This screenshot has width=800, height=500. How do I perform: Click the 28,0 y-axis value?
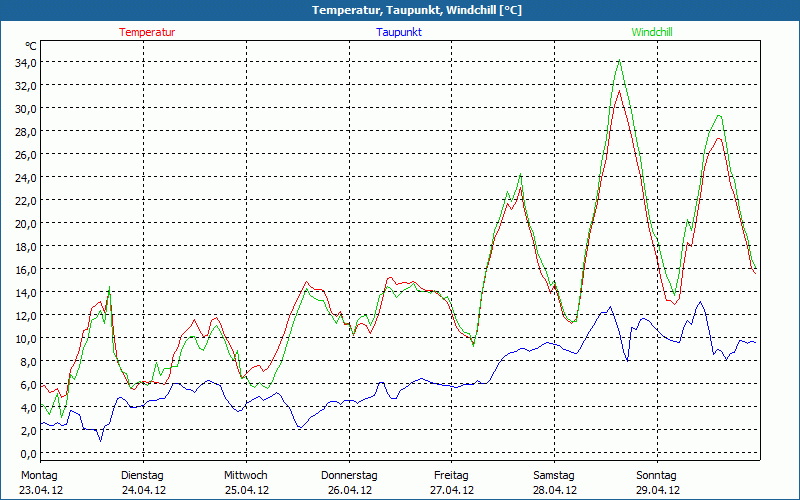coord(26,131)
